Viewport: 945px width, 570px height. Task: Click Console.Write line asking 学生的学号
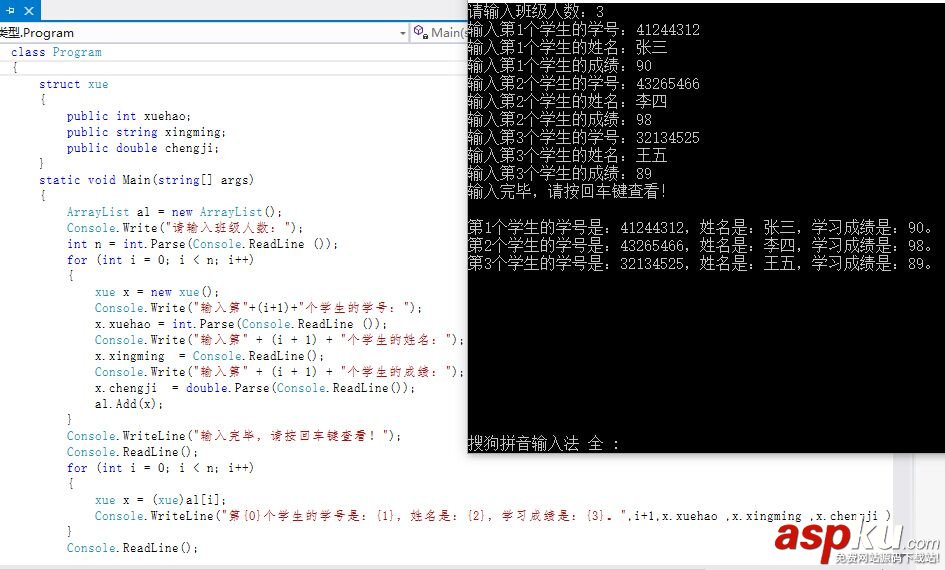tap(259, 308)
